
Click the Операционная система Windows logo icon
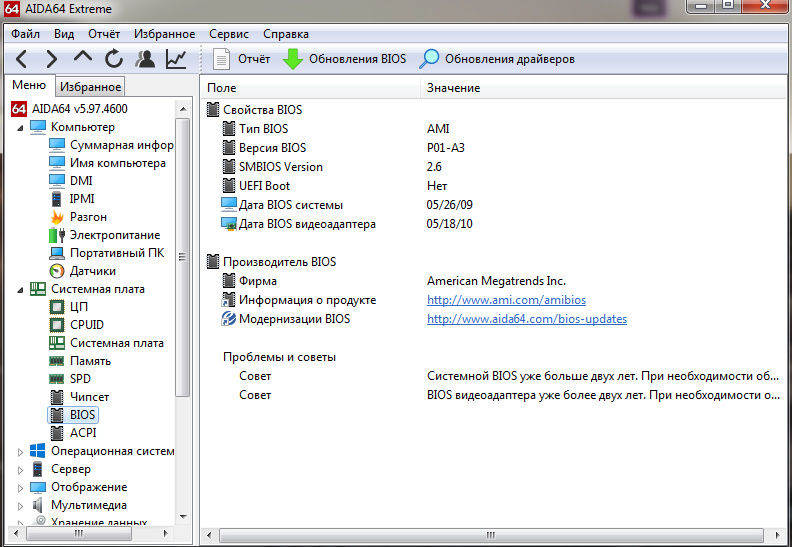(x=37, y=451)
